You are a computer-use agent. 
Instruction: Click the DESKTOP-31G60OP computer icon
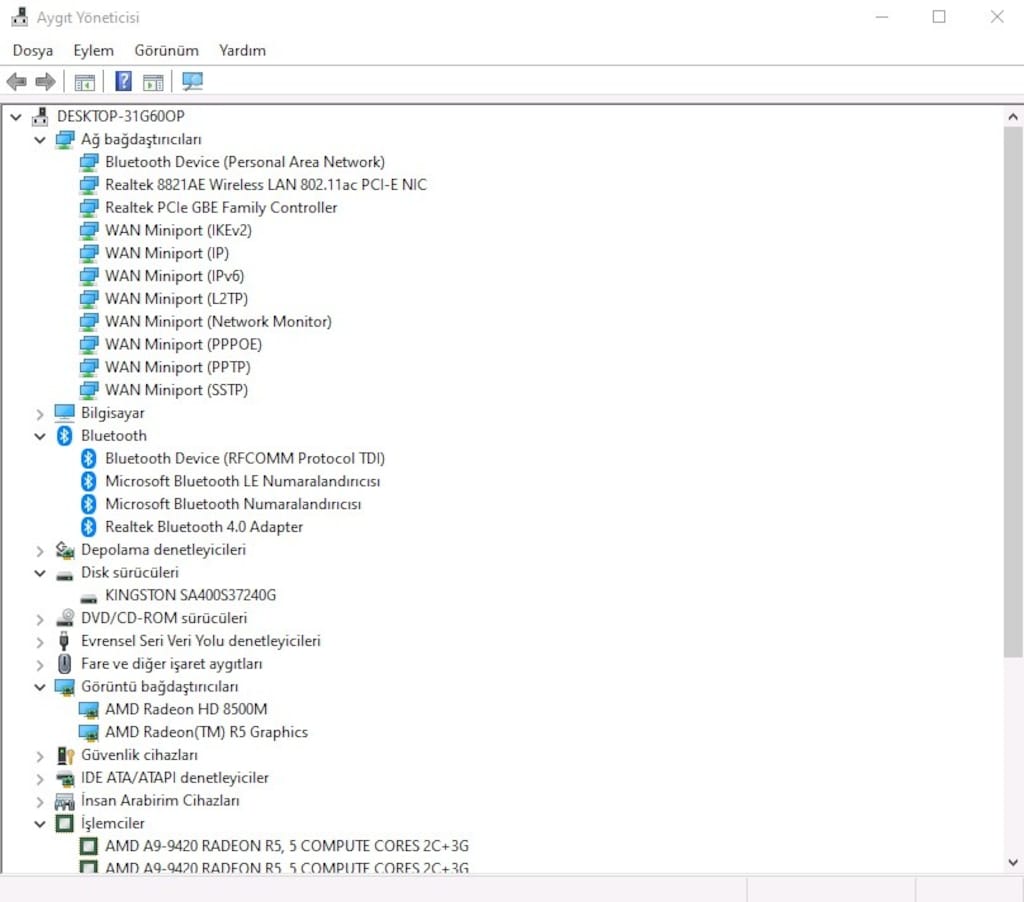[x=40, y=116]
